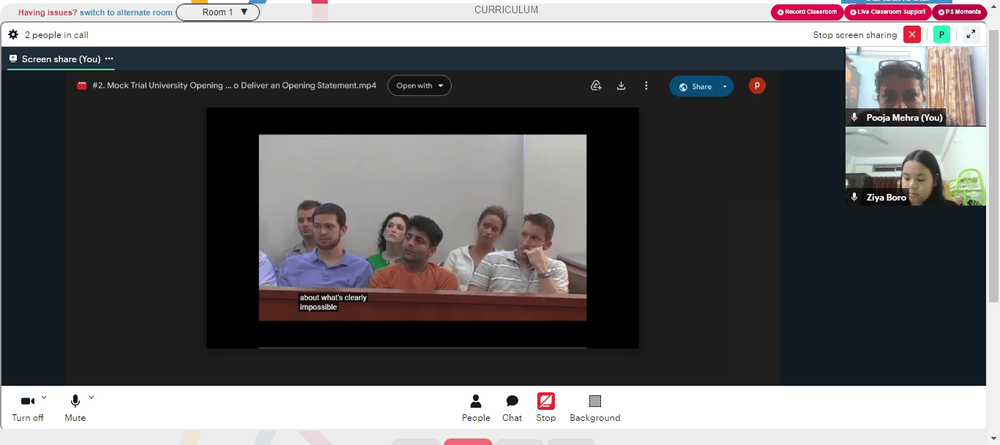Open the 'Open with' dropdown
This screenshot has width=1000, height=445.
click(419, 85)
